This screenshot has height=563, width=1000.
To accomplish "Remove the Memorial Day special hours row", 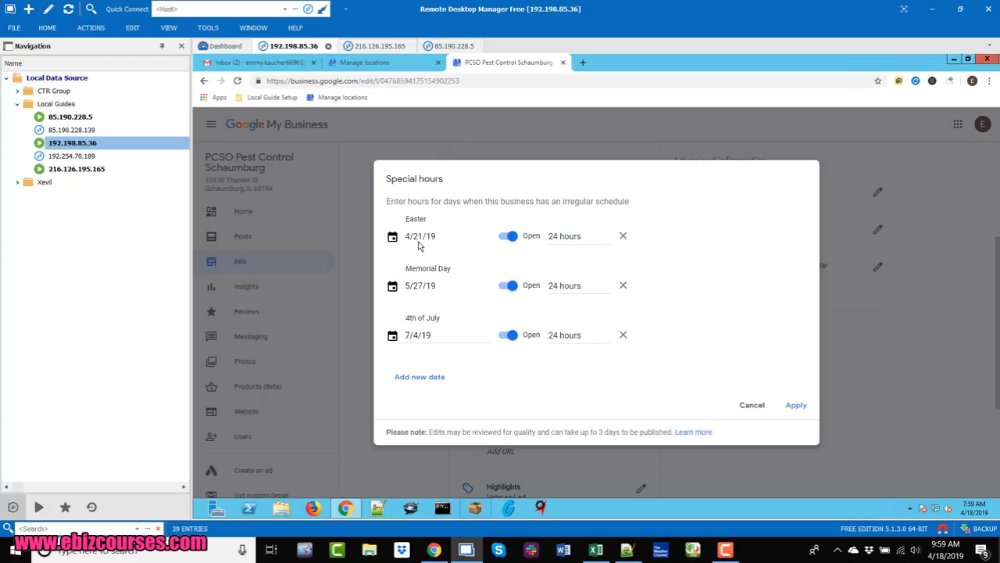I will [623, 286].
